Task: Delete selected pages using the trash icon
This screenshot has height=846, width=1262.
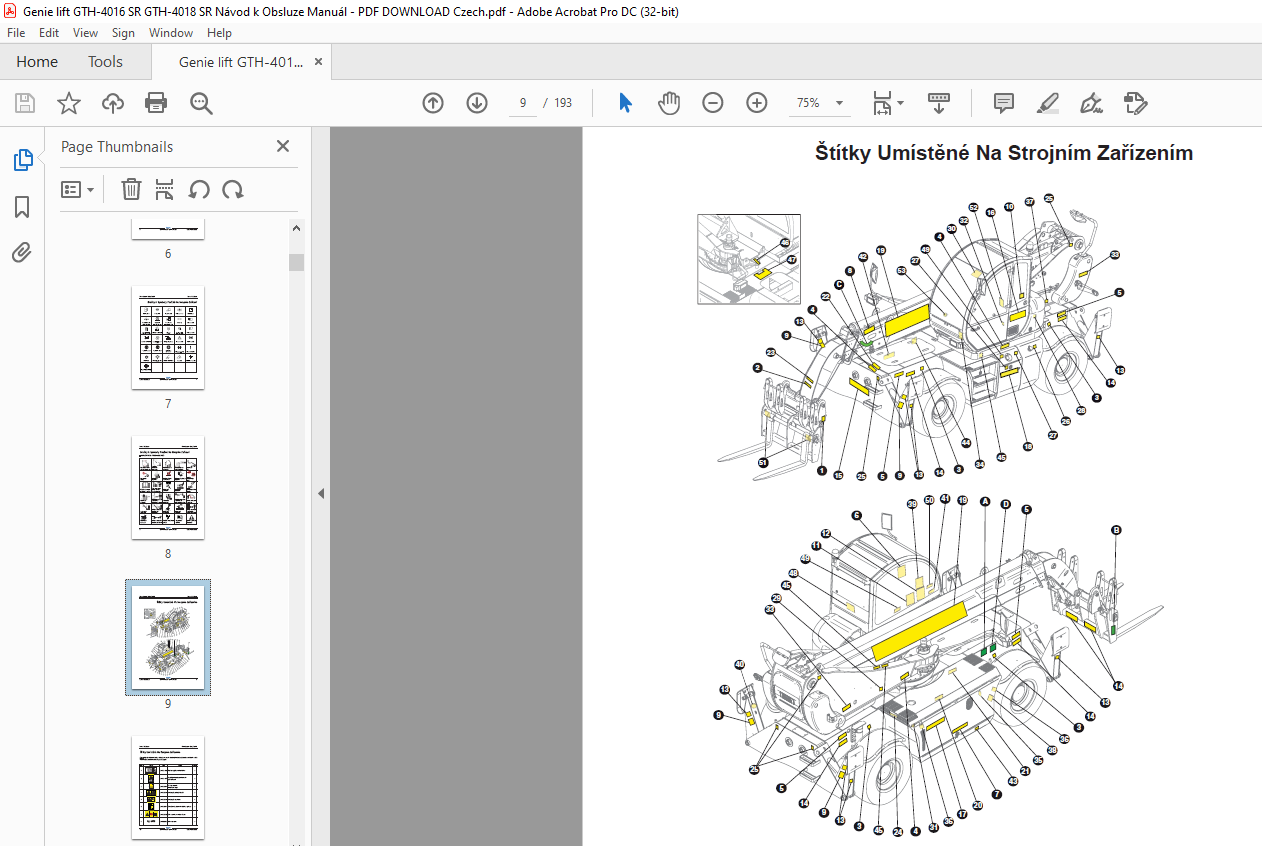Action: coord(131,189)
